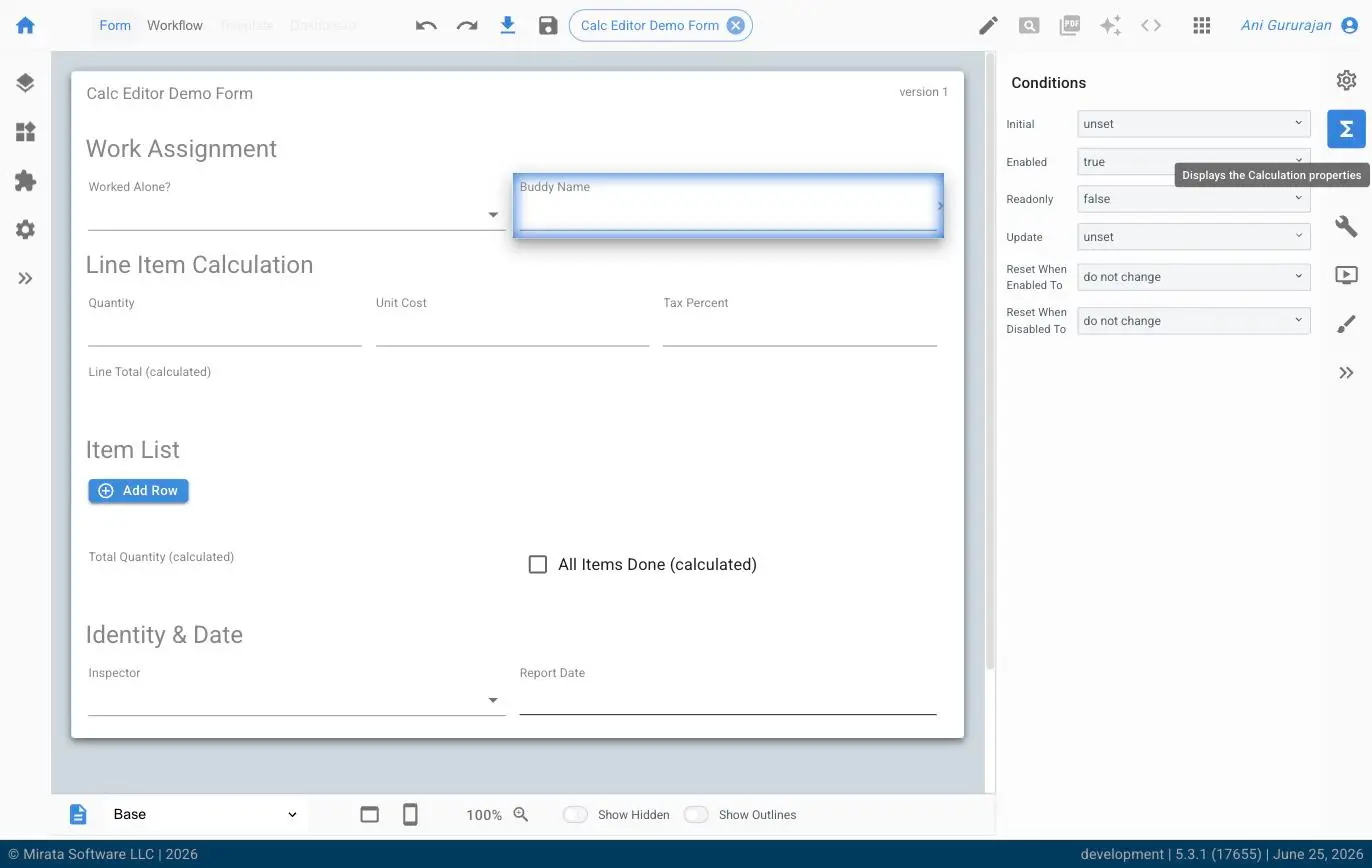Open the Base layer selector dropdown
Image resolution: width=1372 pixels, height=868 pixels.
(x=205, y=814)
